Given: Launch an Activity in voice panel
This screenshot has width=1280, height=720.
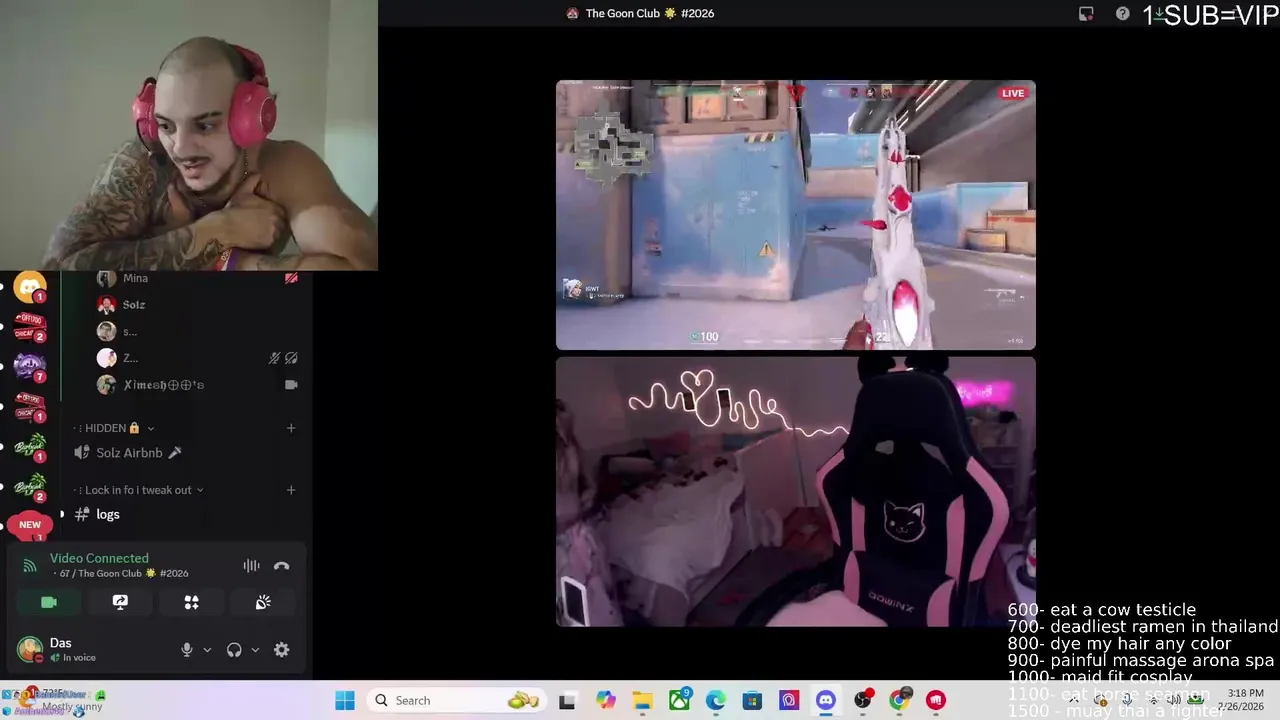Looking at the screenshot, I should [191, 602].
